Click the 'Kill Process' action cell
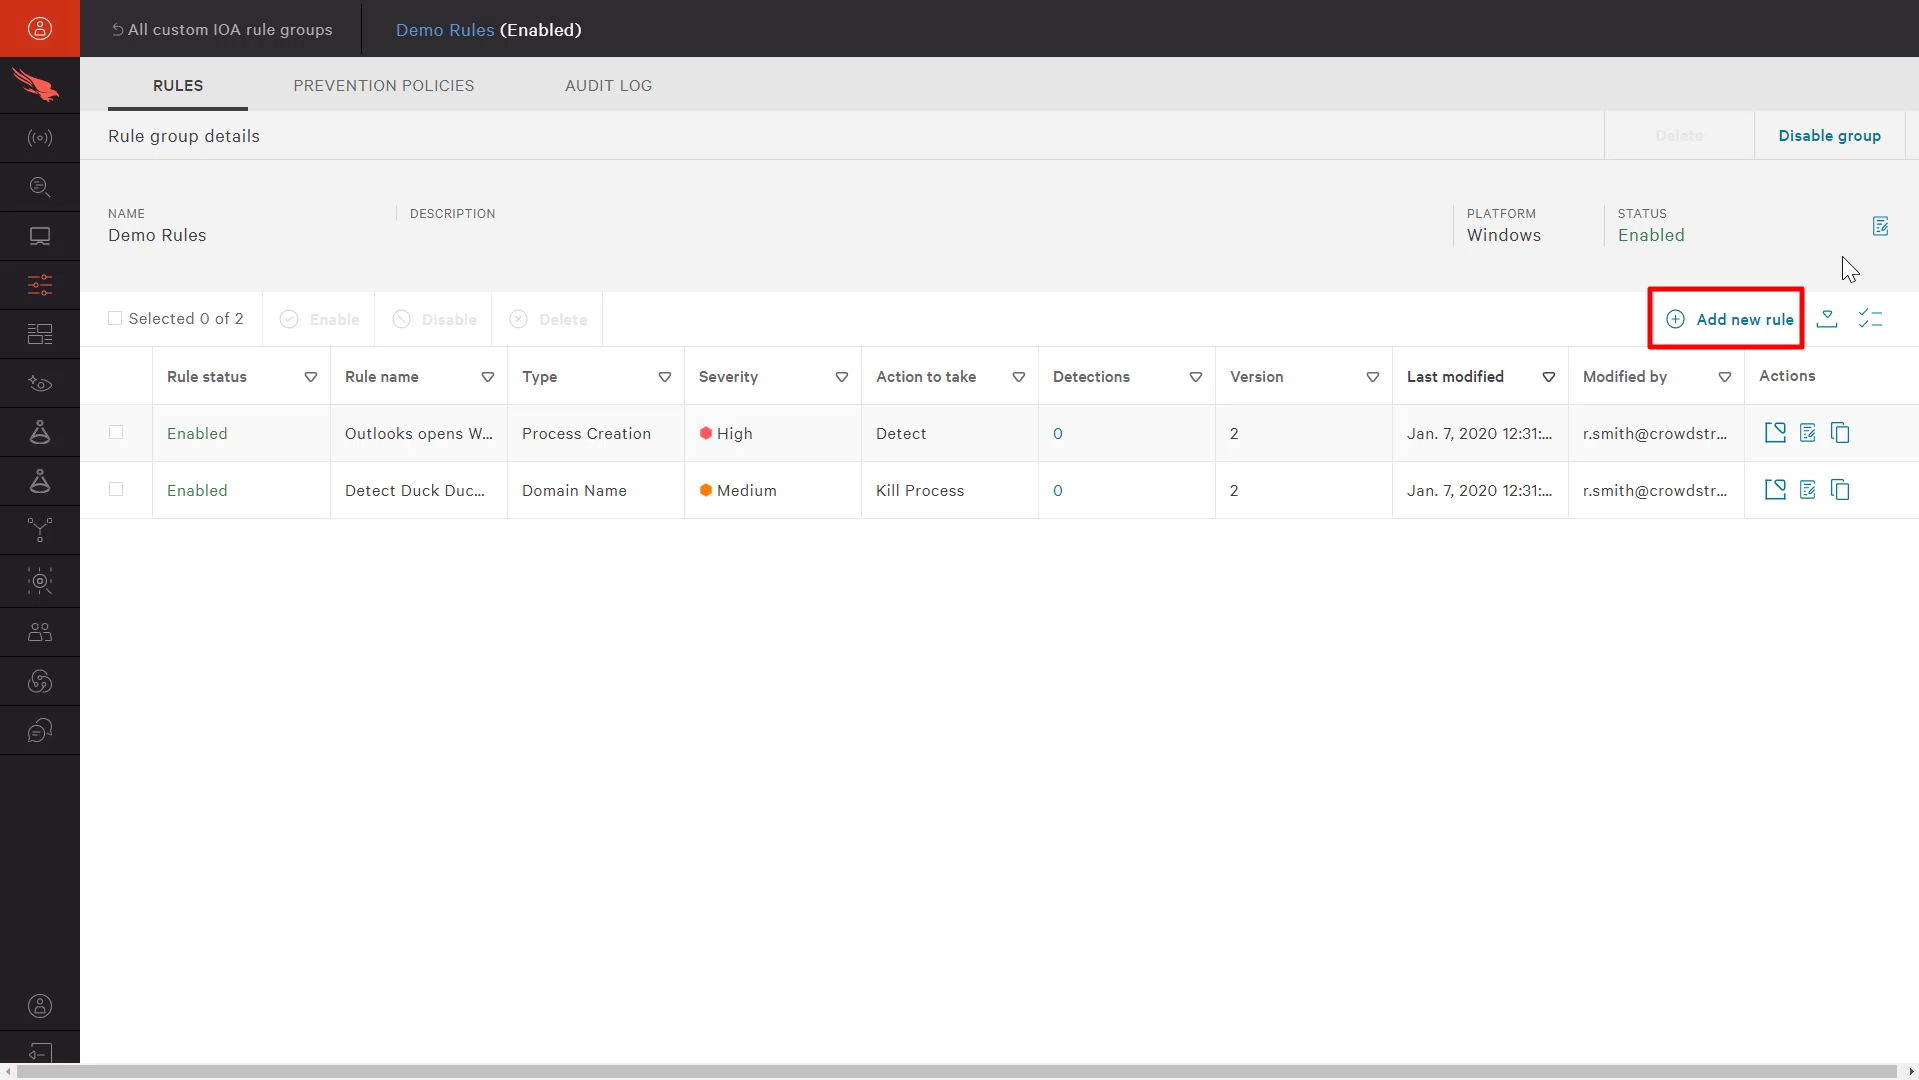This screenshot has width=1919, height=1080. [x=950, y=490]
